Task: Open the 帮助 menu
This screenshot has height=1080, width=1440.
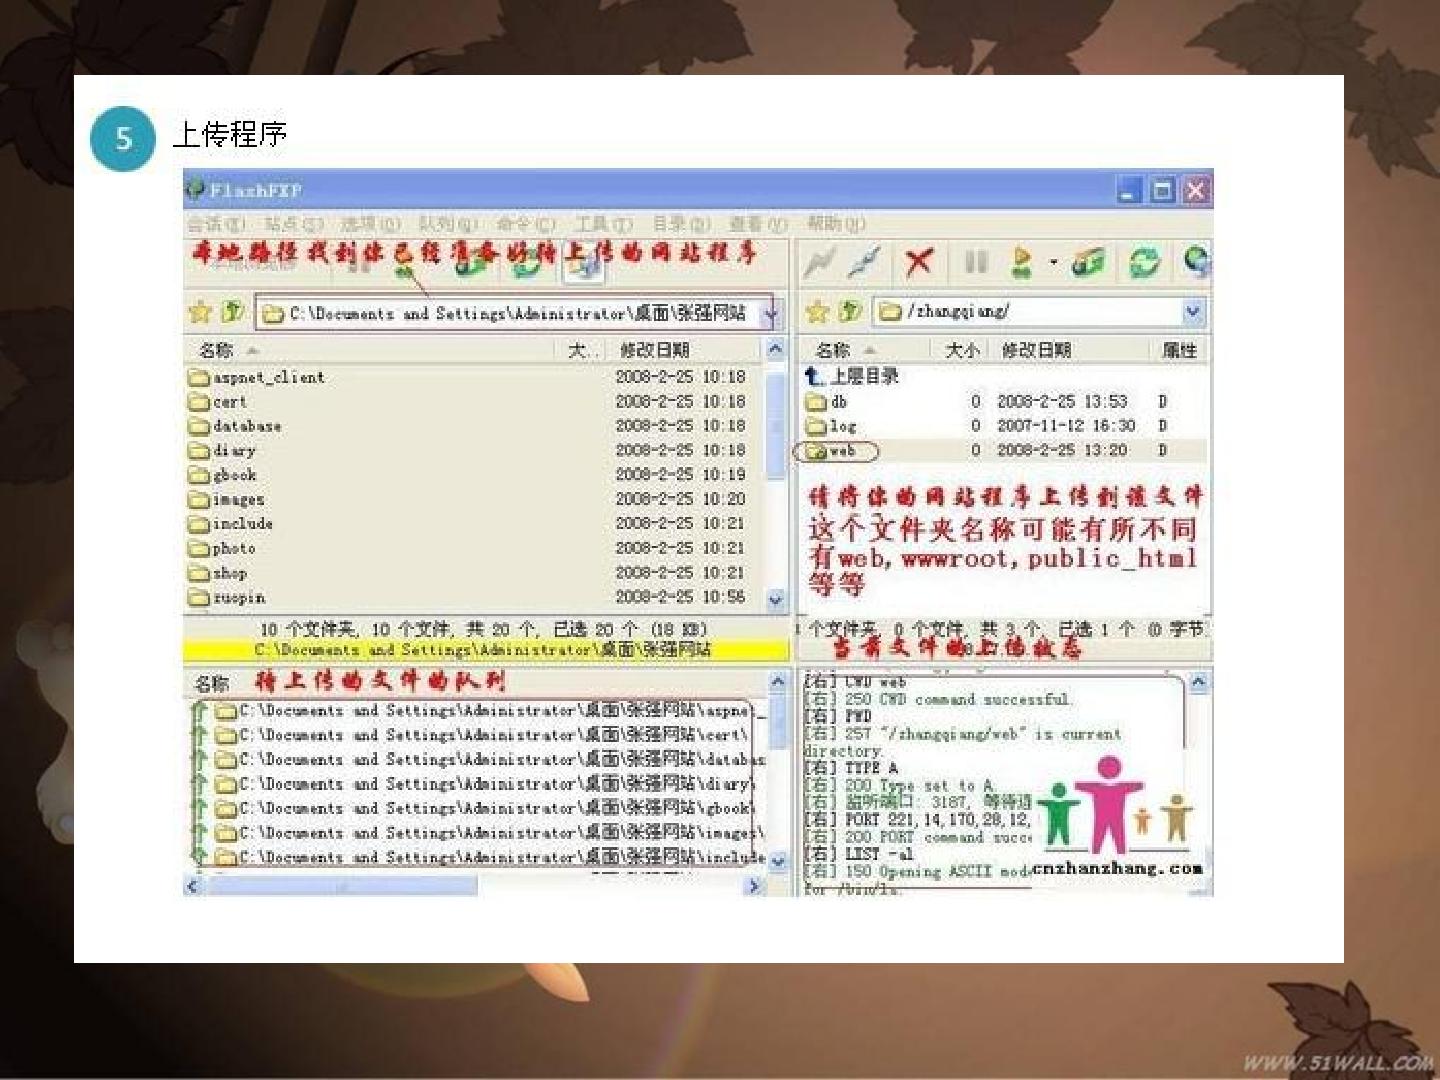Action: point(836,223)
